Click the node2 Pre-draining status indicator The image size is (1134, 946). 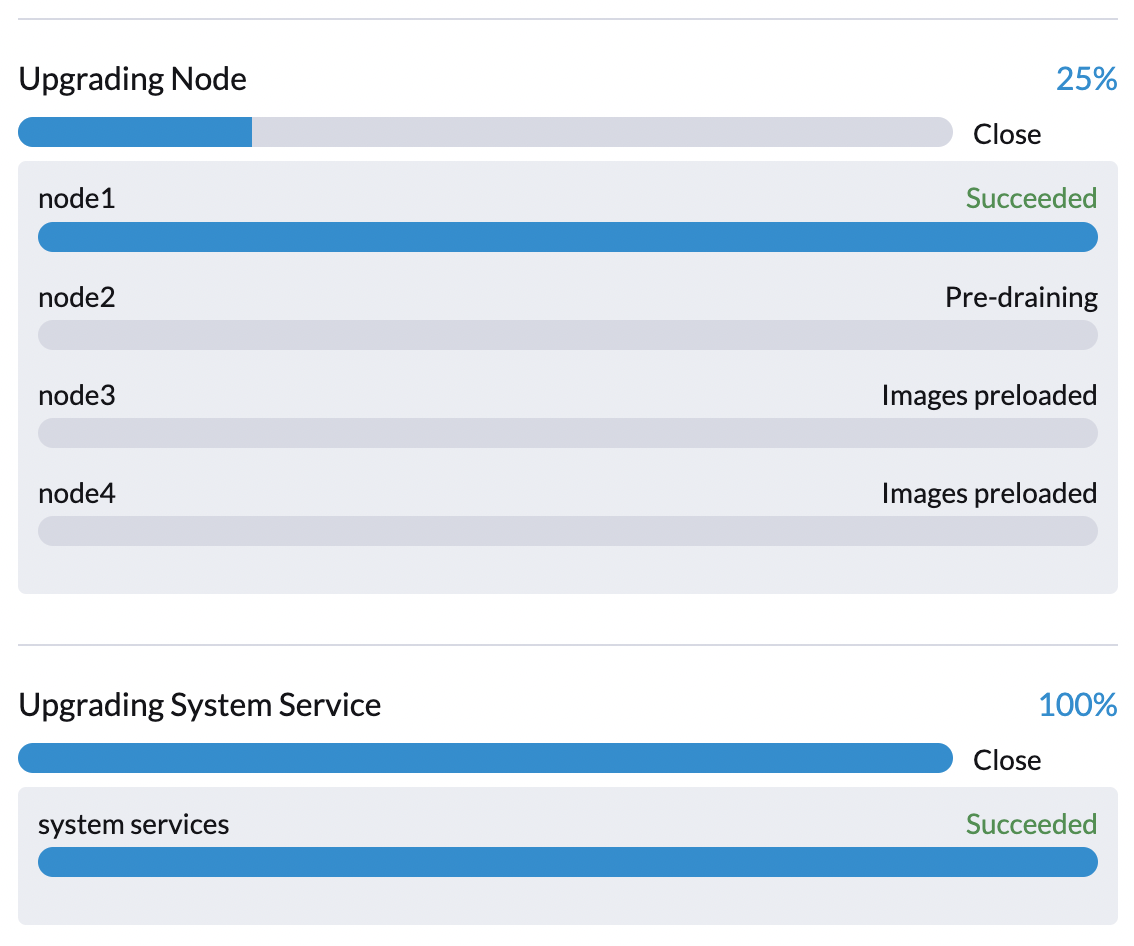[1021, 297]
